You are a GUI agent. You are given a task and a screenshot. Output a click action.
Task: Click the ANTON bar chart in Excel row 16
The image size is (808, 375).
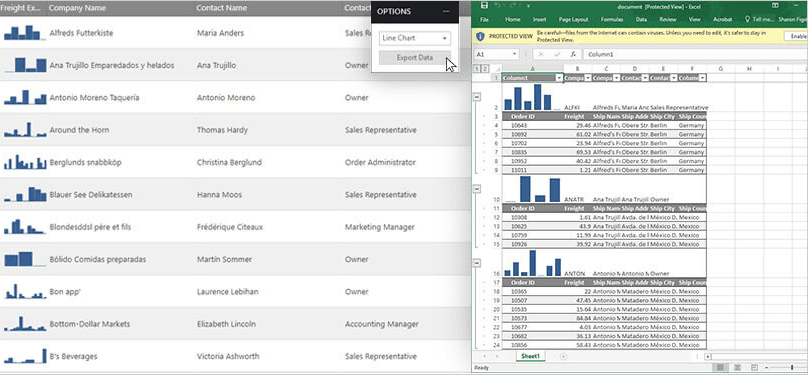[x=532, y=263]
